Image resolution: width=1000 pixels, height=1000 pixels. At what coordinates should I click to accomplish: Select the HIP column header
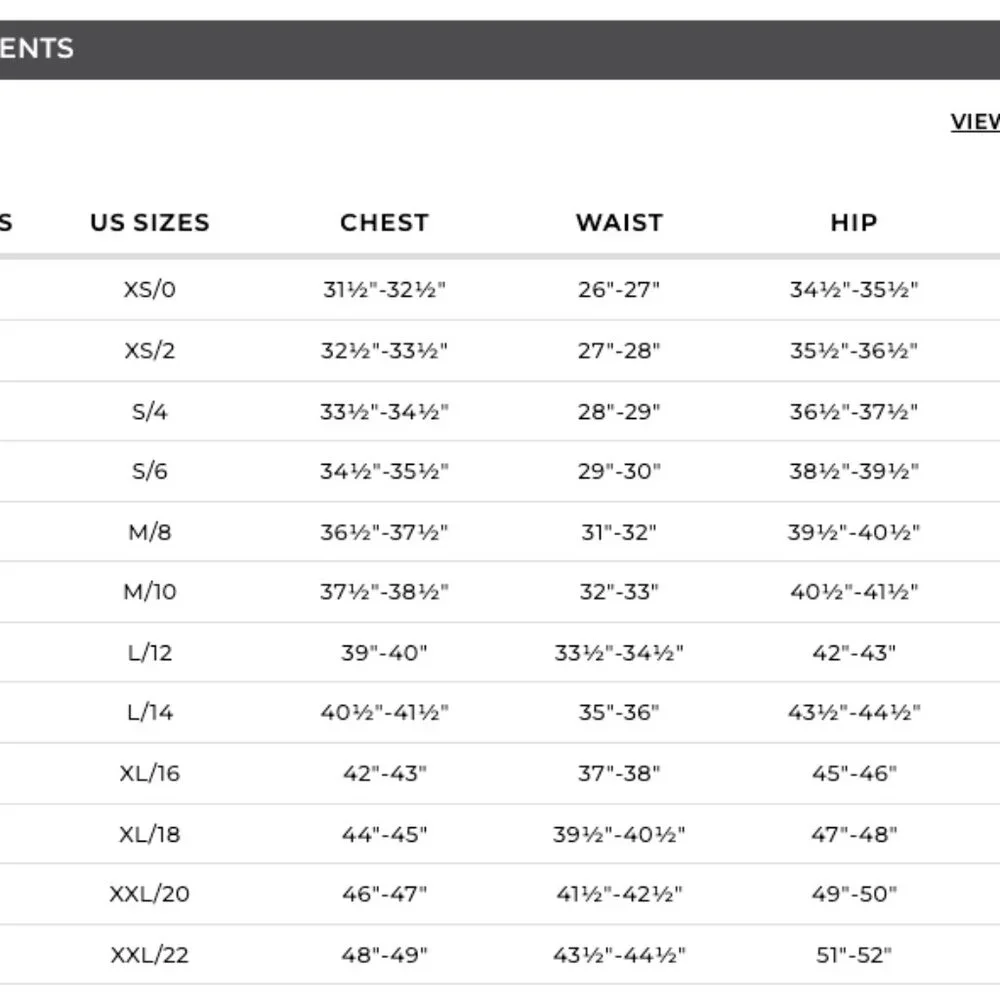coord(854,223)
